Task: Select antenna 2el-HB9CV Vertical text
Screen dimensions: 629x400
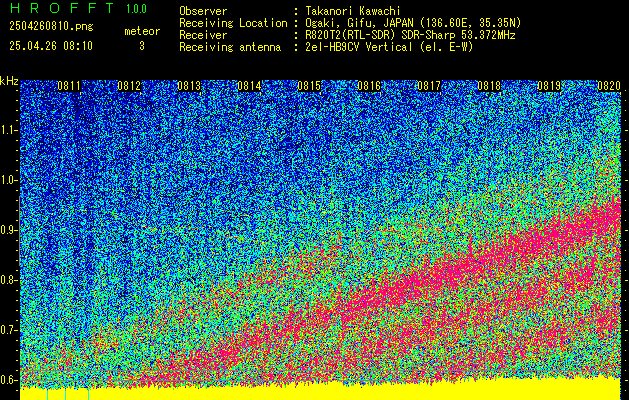Action: (389, 47)
